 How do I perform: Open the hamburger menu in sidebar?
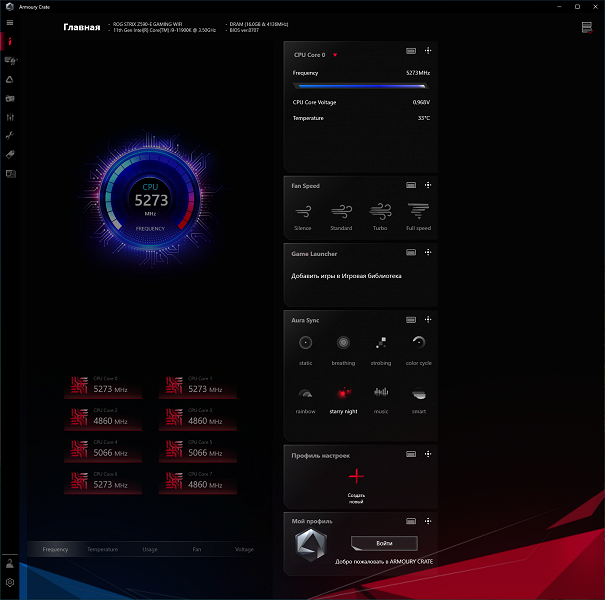pos(10,23)
